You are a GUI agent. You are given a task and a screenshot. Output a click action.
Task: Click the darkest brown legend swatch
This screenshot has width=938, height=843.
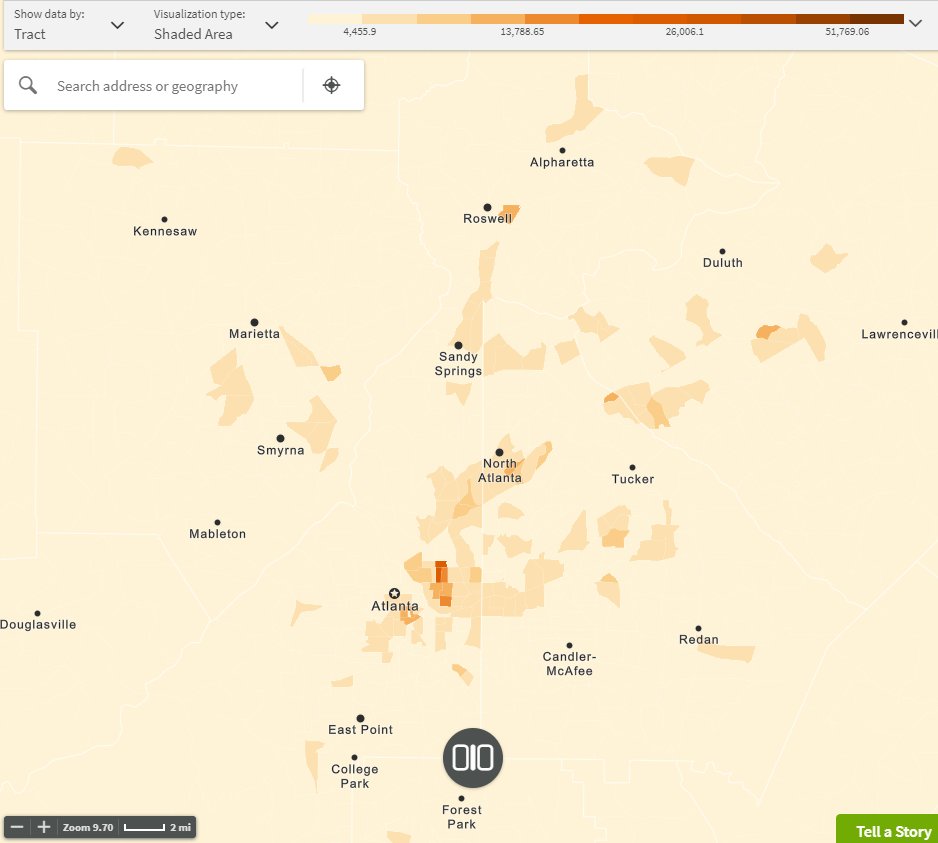(x=876, y=19)
